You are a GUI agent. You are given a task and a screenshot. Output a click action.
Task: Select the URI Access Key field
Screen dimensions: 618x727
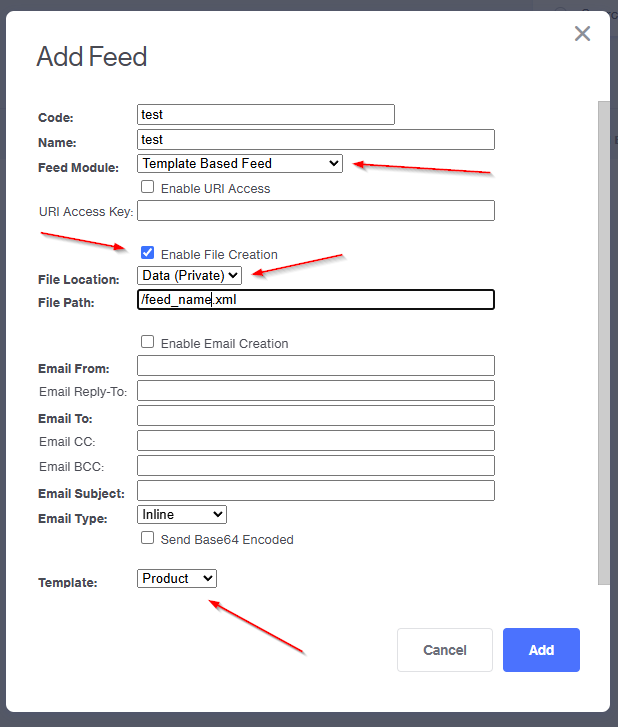(x=316, y=211)
